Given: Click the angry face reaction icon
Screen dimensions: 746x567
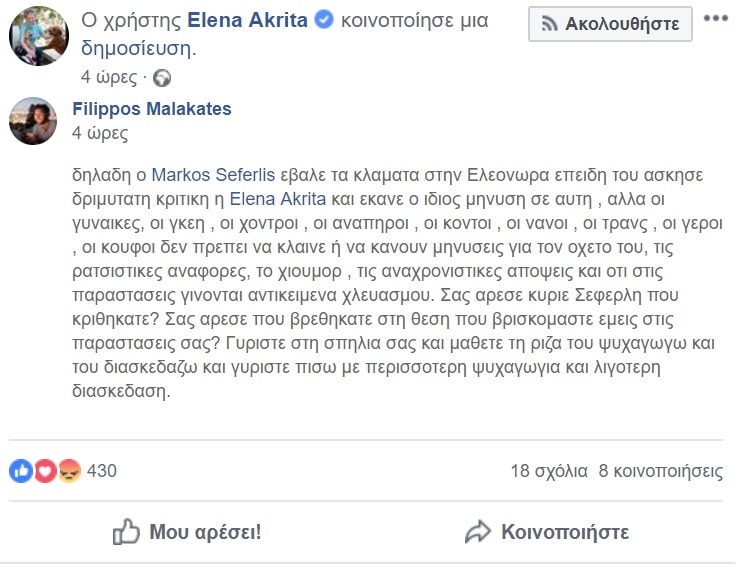Looking at the screenshot, I should [69, 470].
